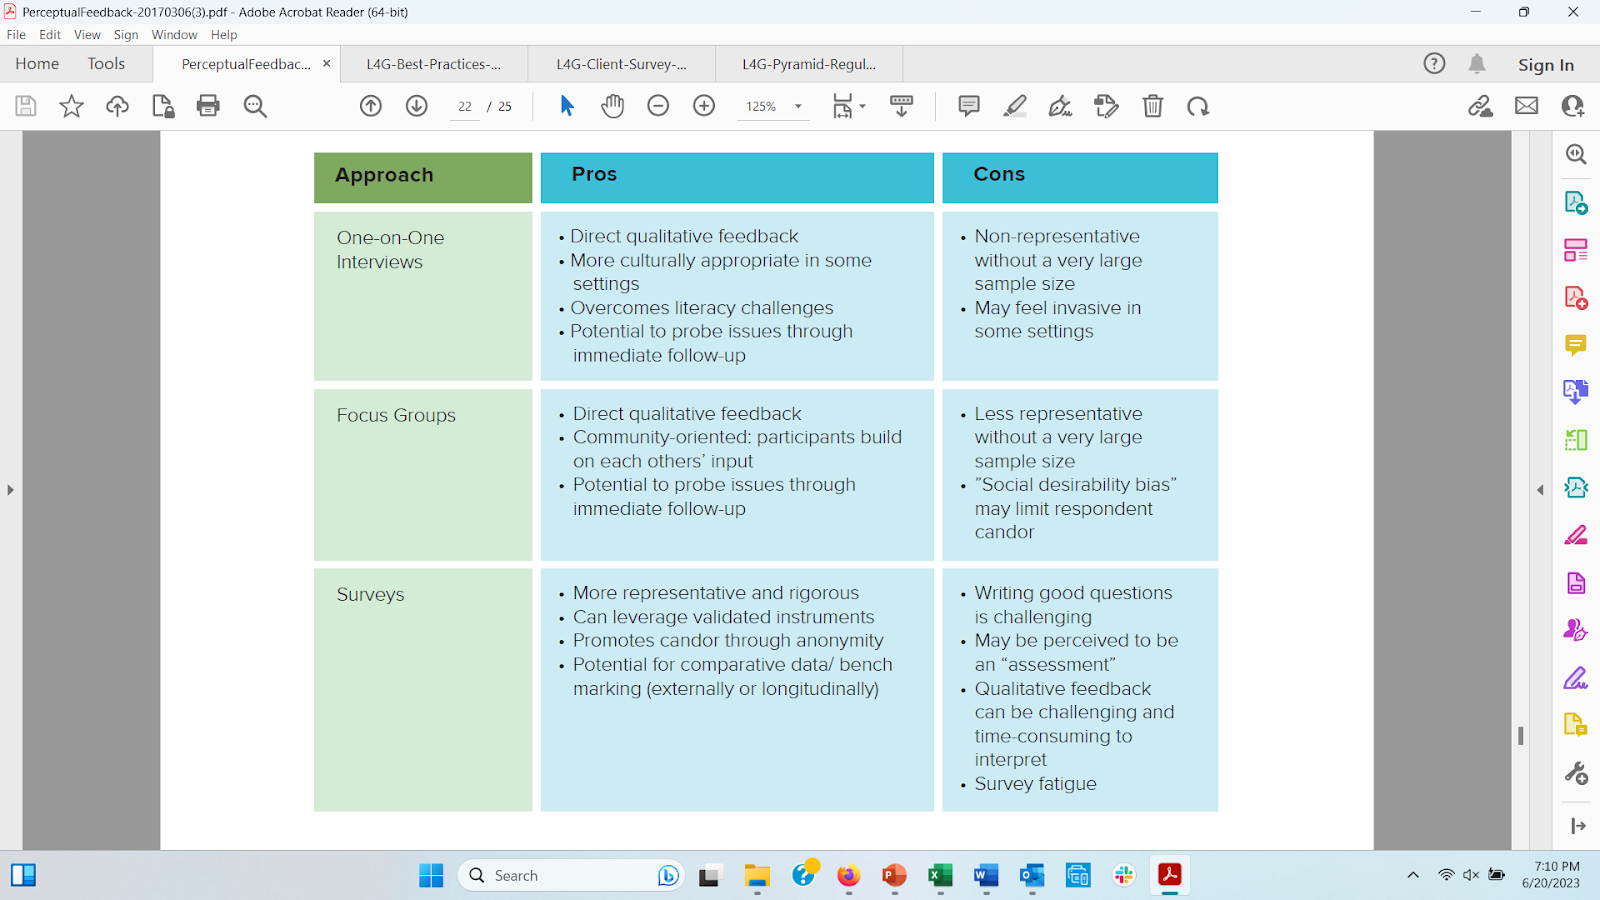Open the notifications bell
Image resolution: width=1600 pixels, height=900 pixels.
click(1477, 64)
